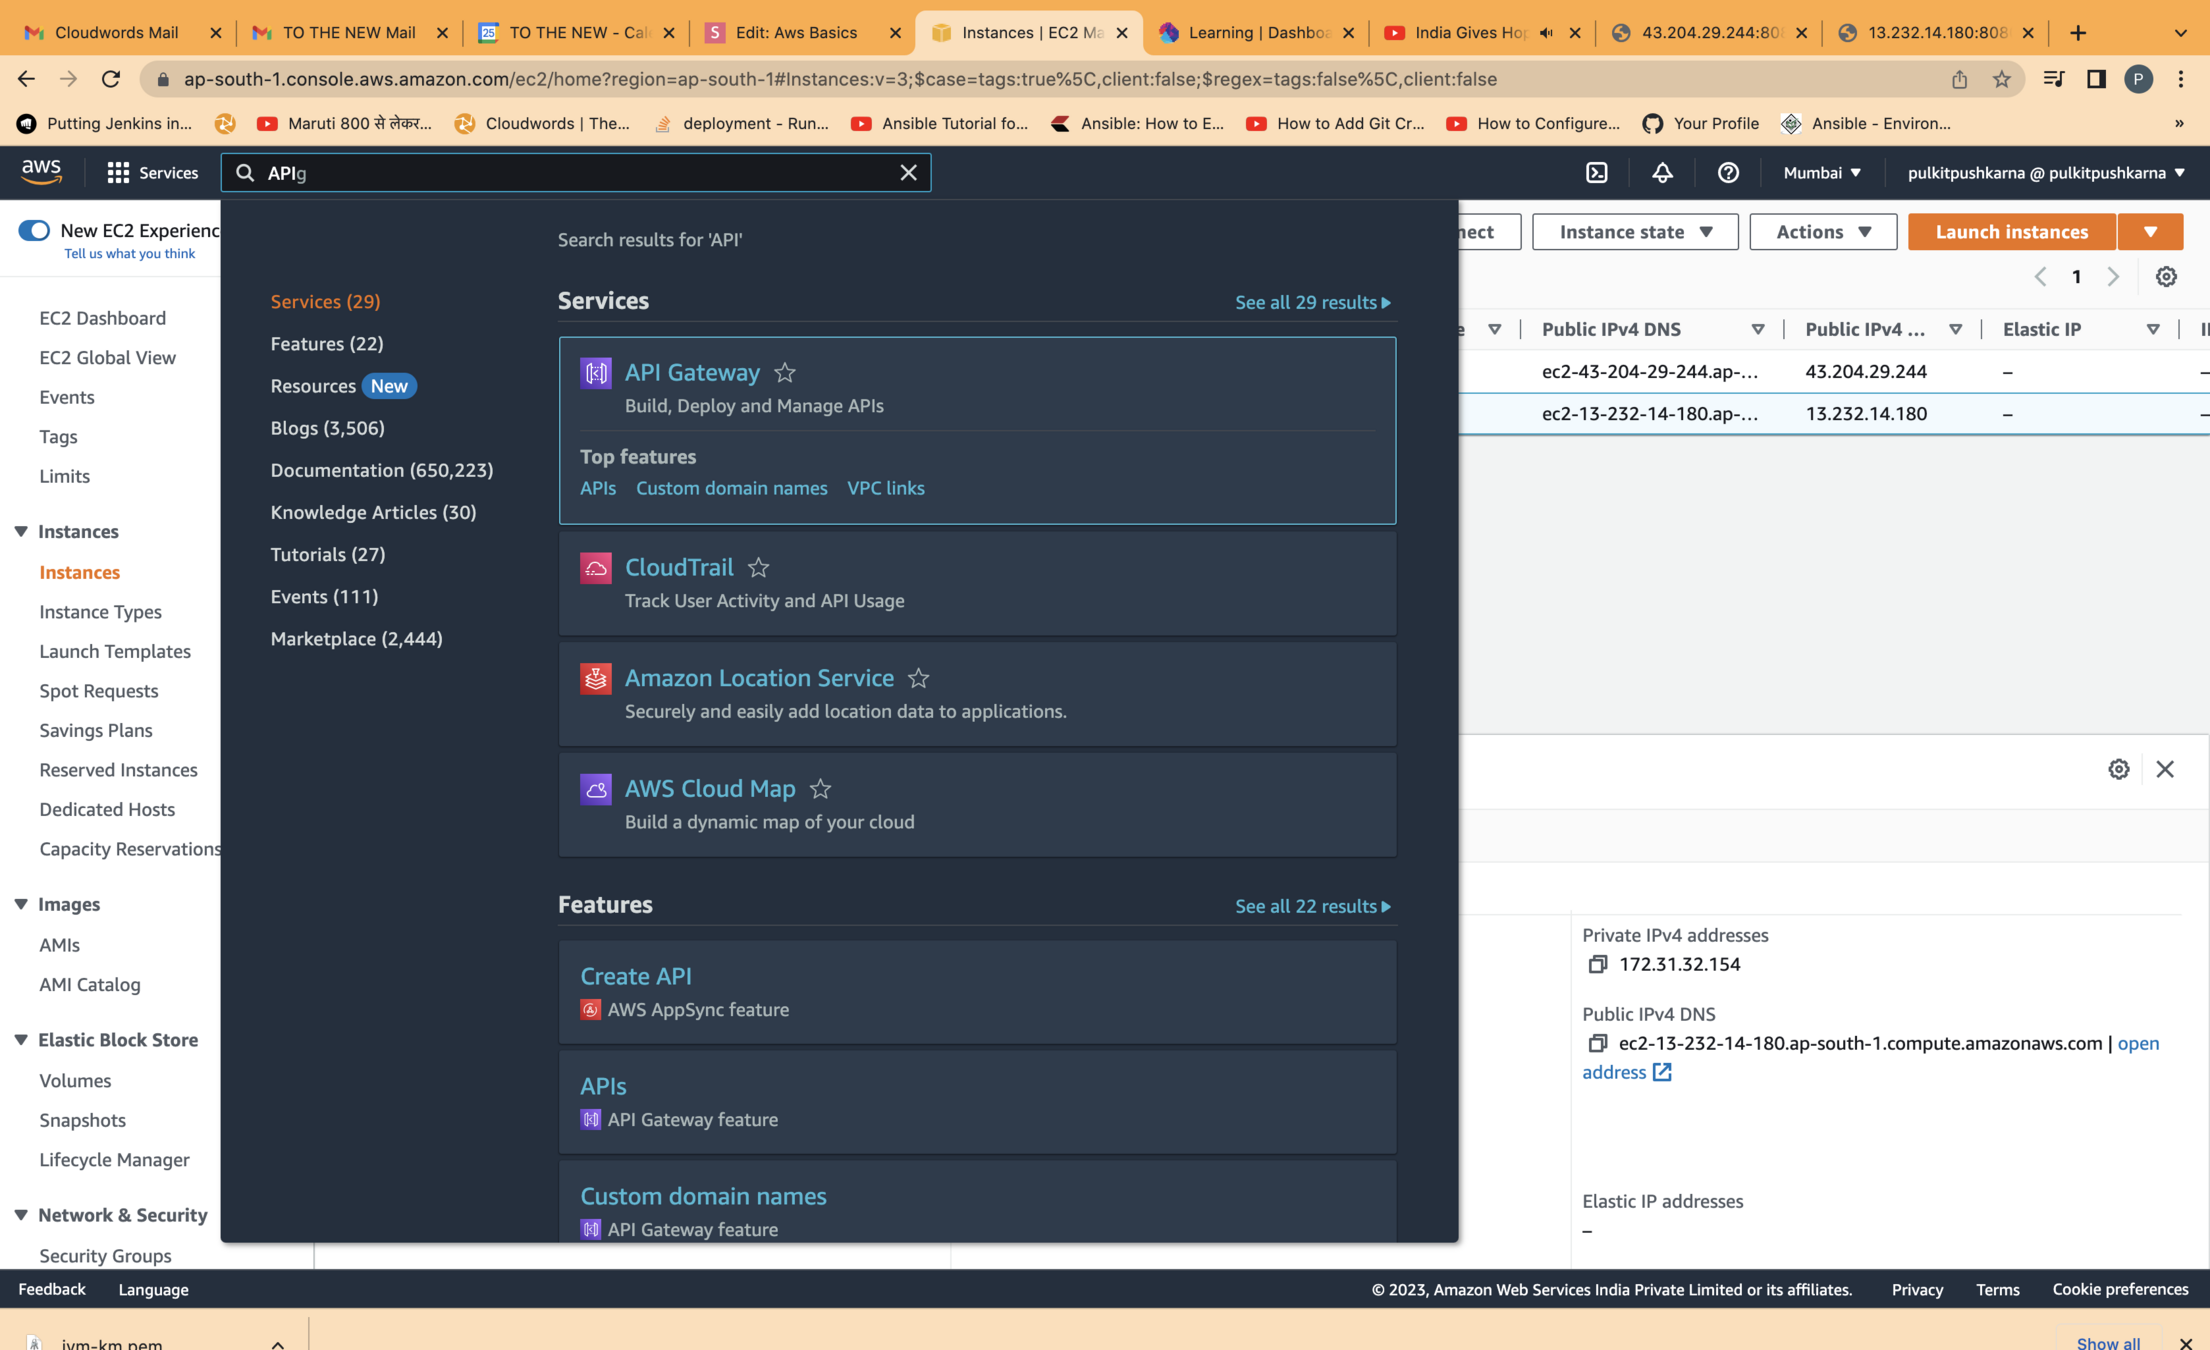
Task: Click the AWS logo home icon
Action: 42,172
